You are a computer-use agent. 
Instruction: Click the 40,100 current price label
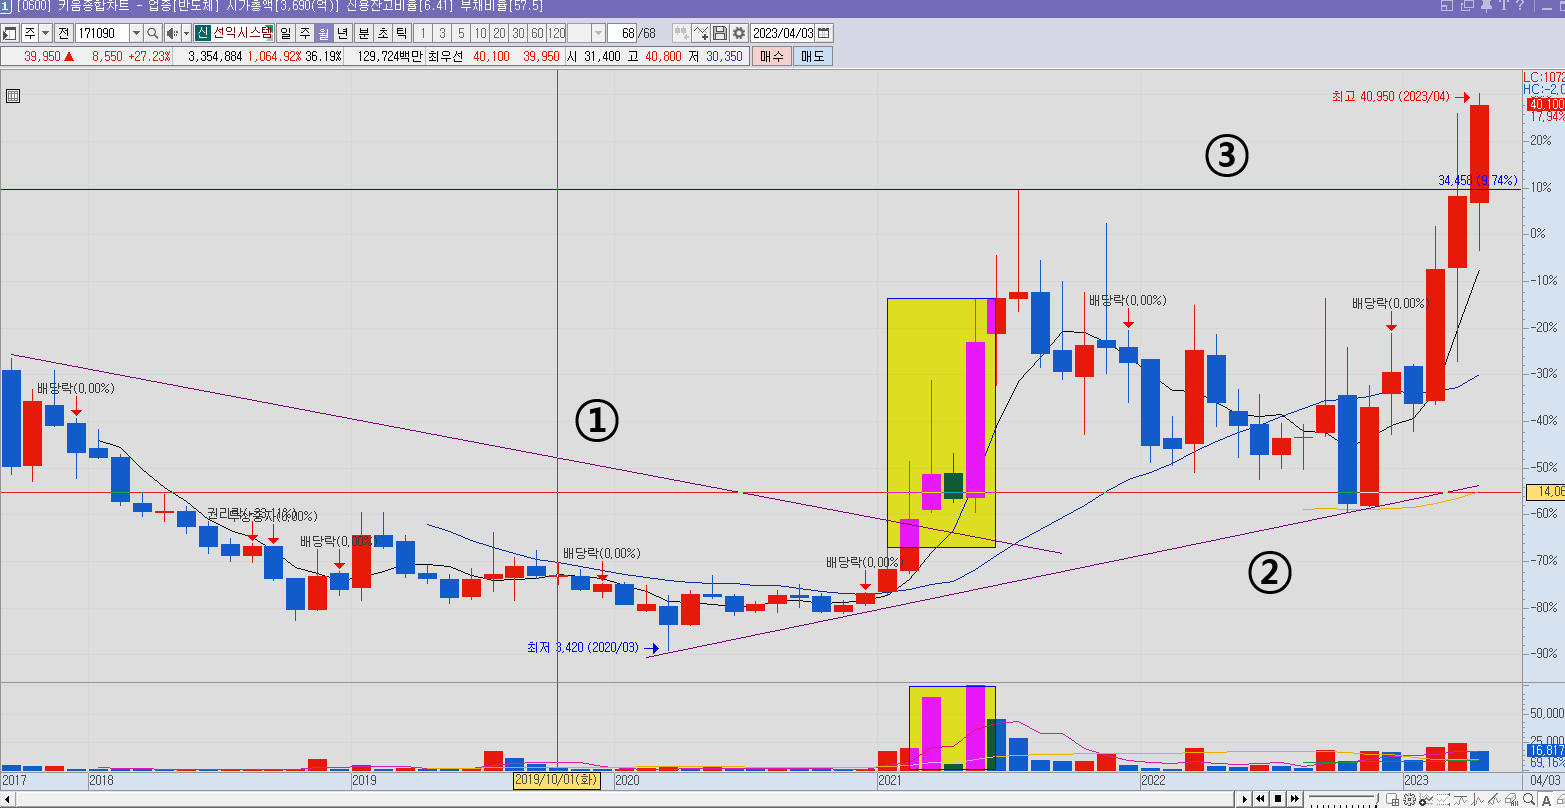[1544, 104]
